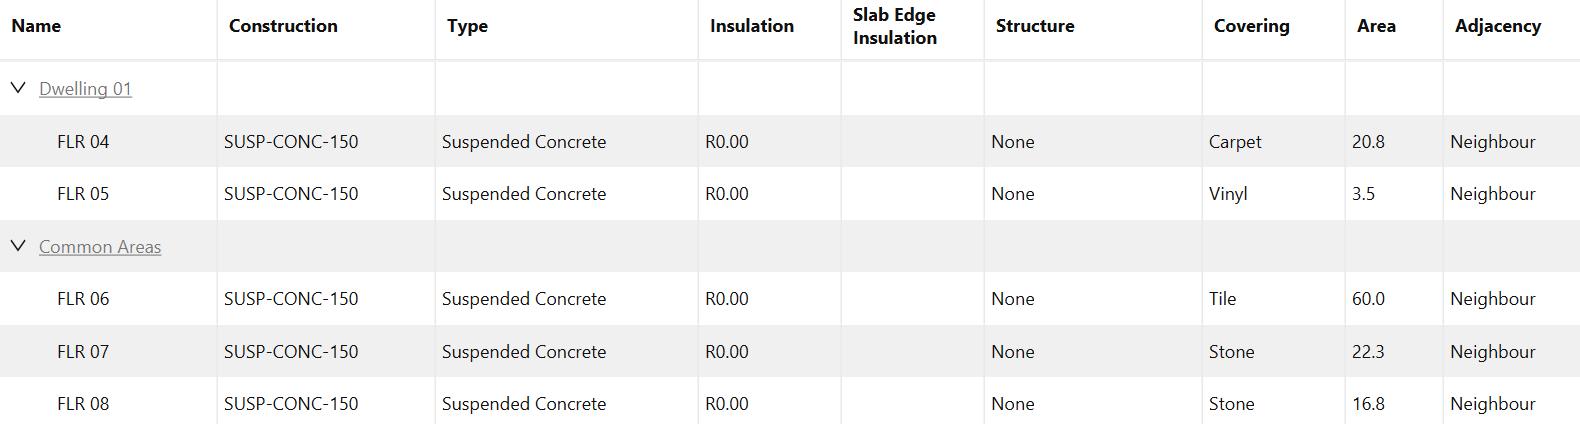1580x424 pixels.
Task: Select the FLR 04 row name
Action: click(x=83, y=142)
